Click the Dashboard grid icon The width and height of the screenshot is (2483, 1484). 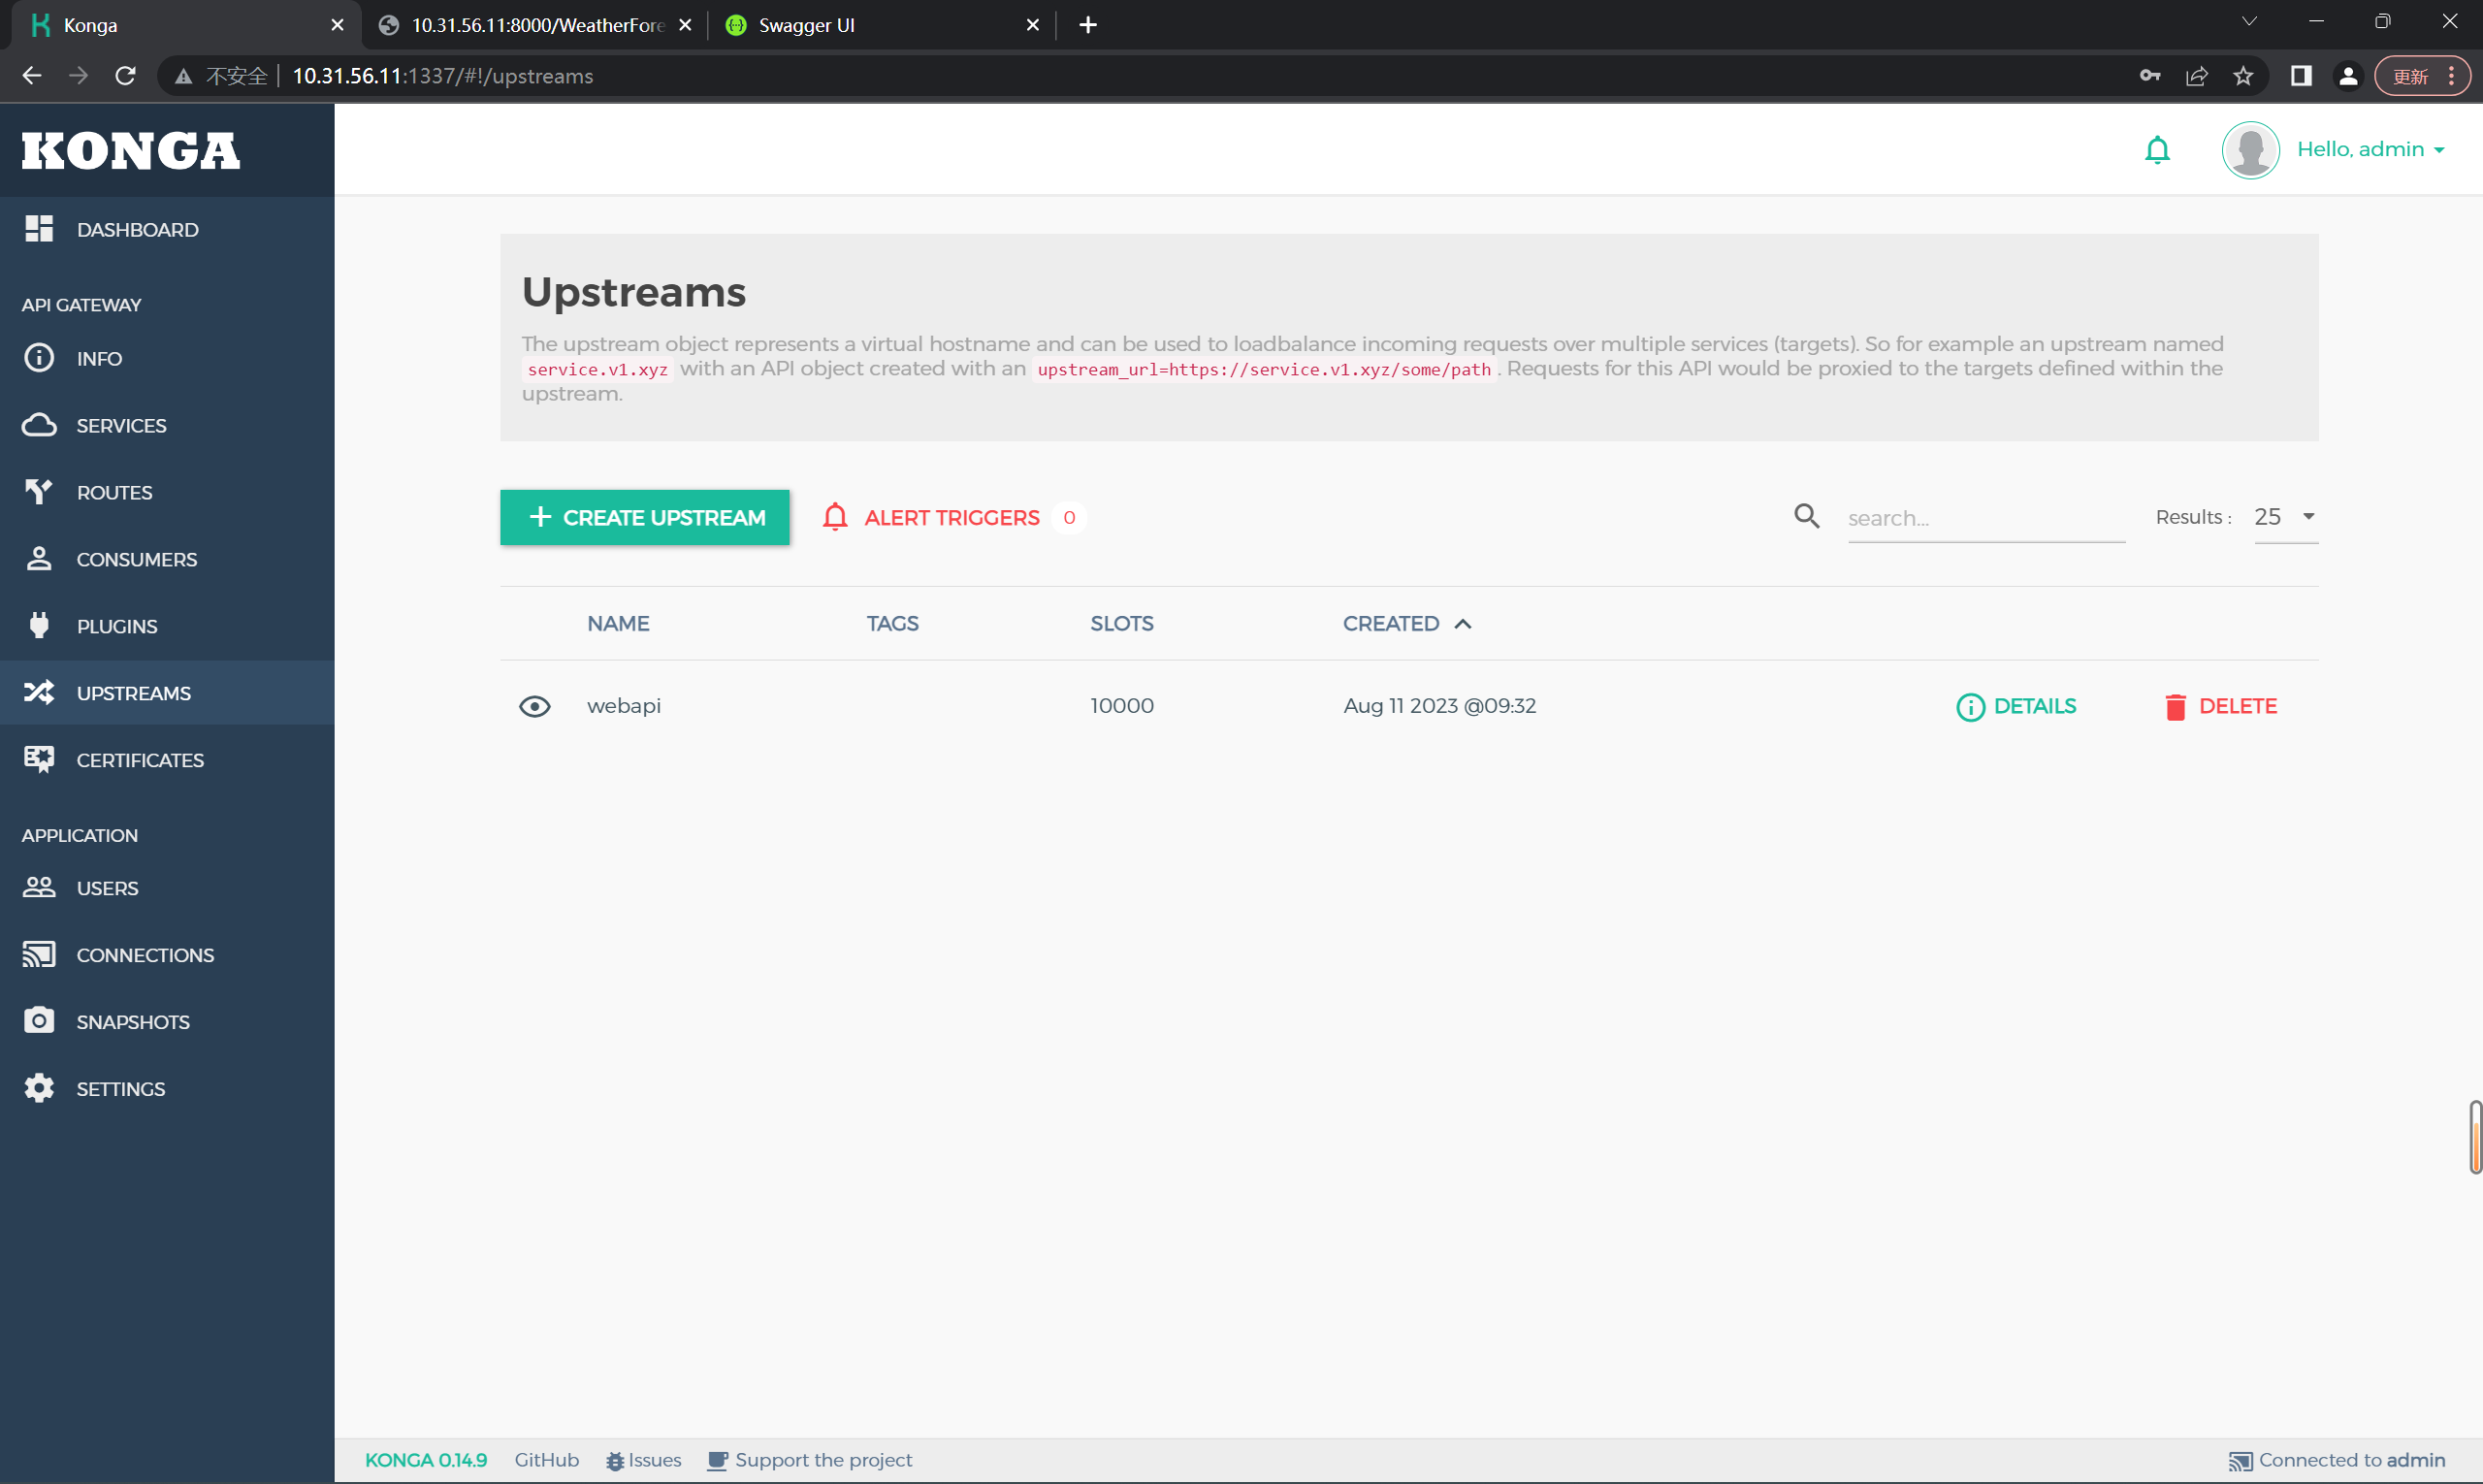[x=39, y=229]
